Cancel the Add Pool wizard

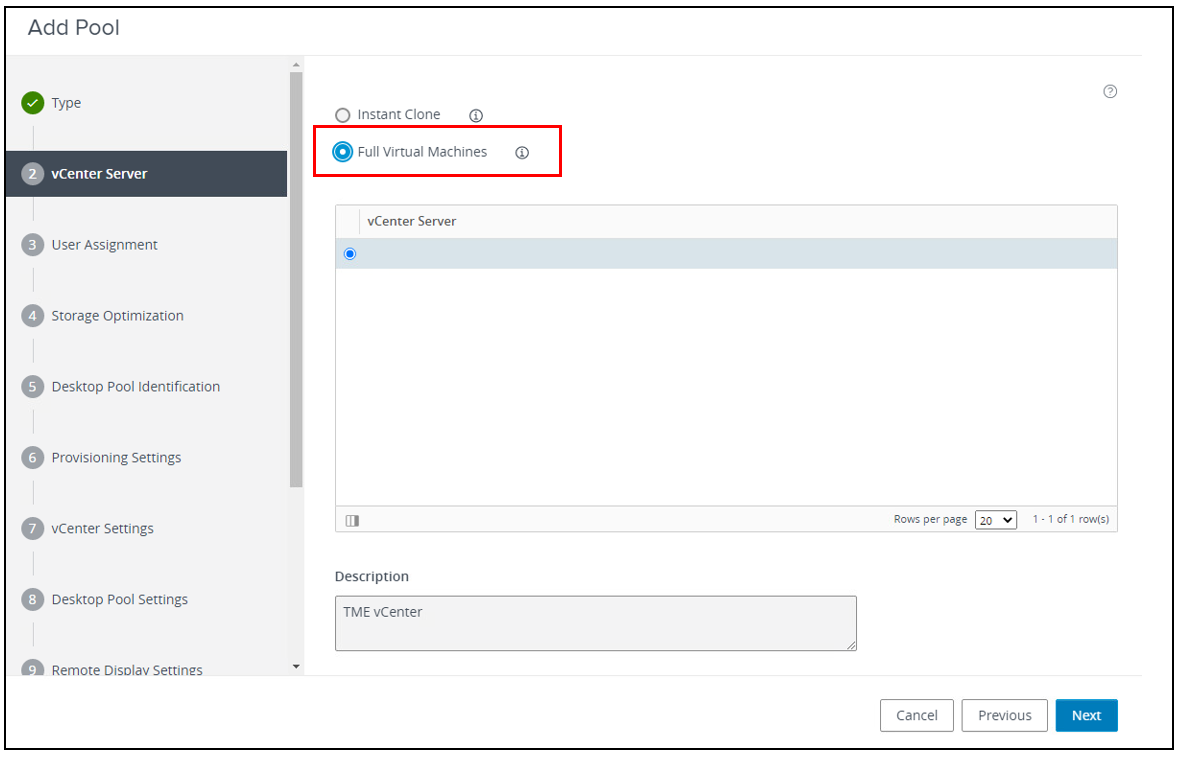click(916, 715)
